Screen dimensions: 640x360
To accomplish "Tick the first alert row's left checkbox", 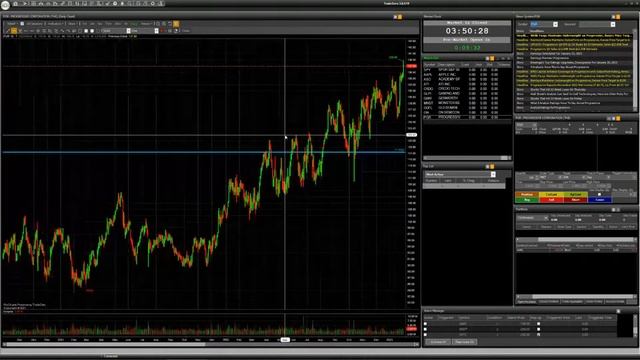I will (x=425, y=324).
